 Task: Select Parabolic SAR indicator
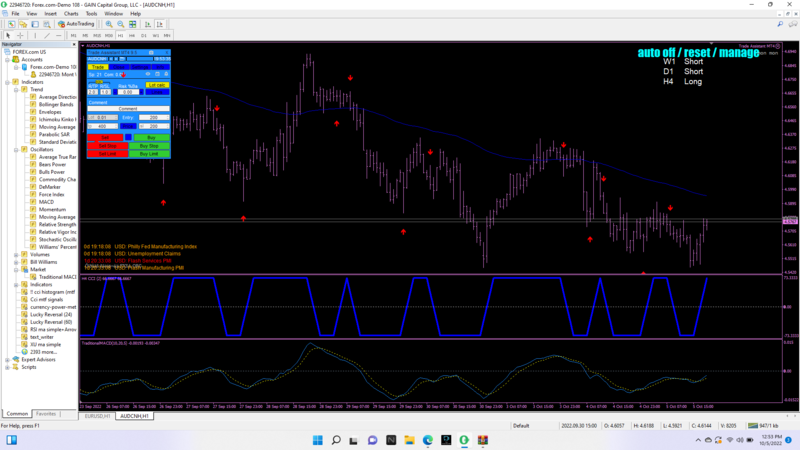54,135
